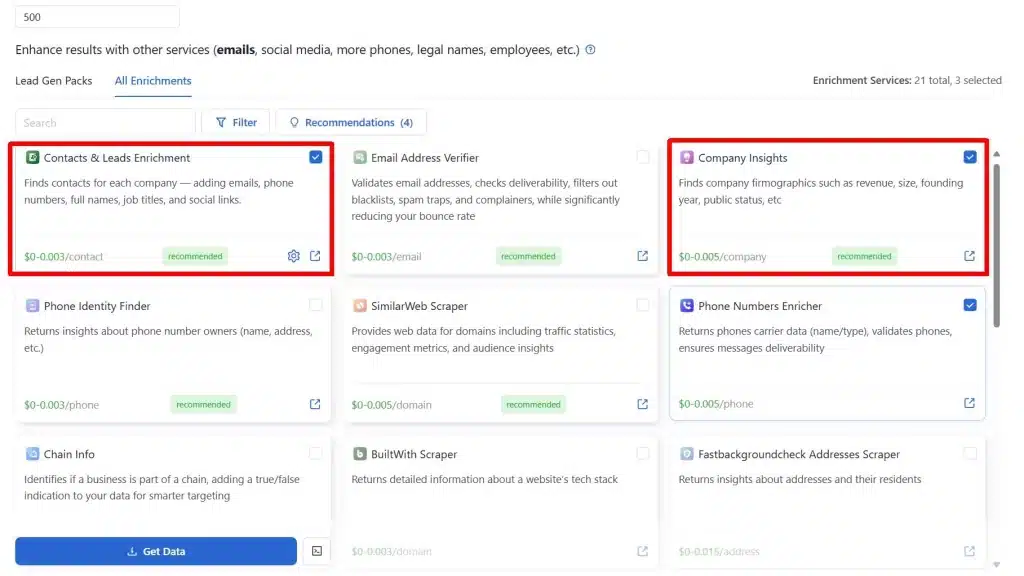Image resolution: width=1024 pixels, height=576 pixels.
Task: Click the recommended badge on SimilarWeb Scraper
Action: click(x=533, y=404)
